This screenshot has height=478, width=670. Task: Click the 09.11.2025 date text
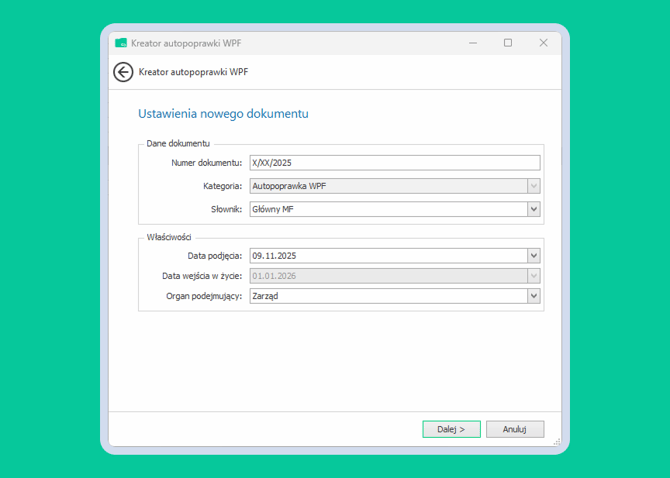tap(274, 256)
